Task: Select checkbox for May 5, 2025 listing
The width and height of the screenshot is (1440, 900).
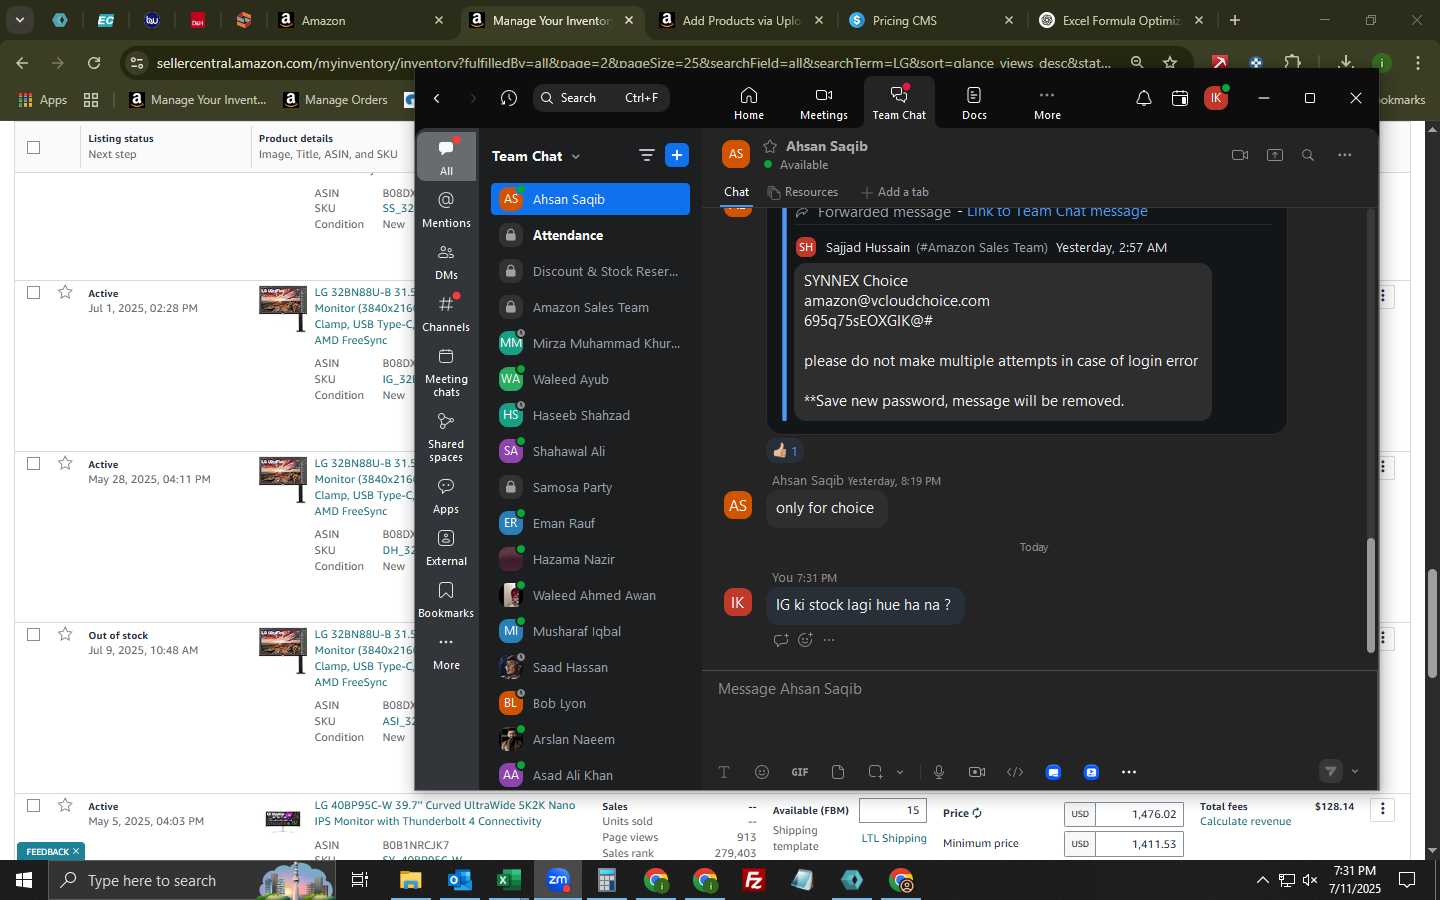Action: tap(33, 805)
